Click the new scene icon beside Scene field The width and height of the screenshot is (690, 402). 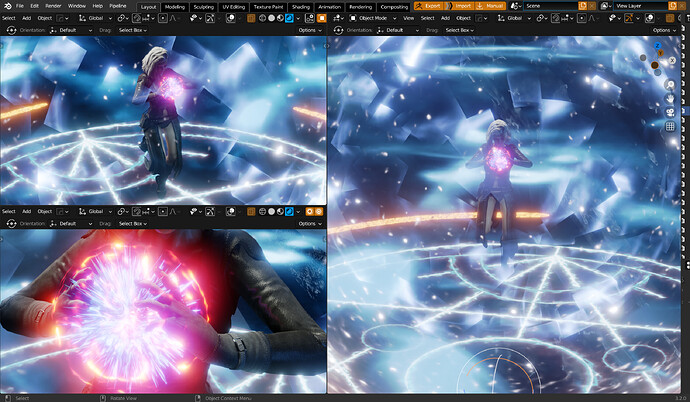(582, 6)
